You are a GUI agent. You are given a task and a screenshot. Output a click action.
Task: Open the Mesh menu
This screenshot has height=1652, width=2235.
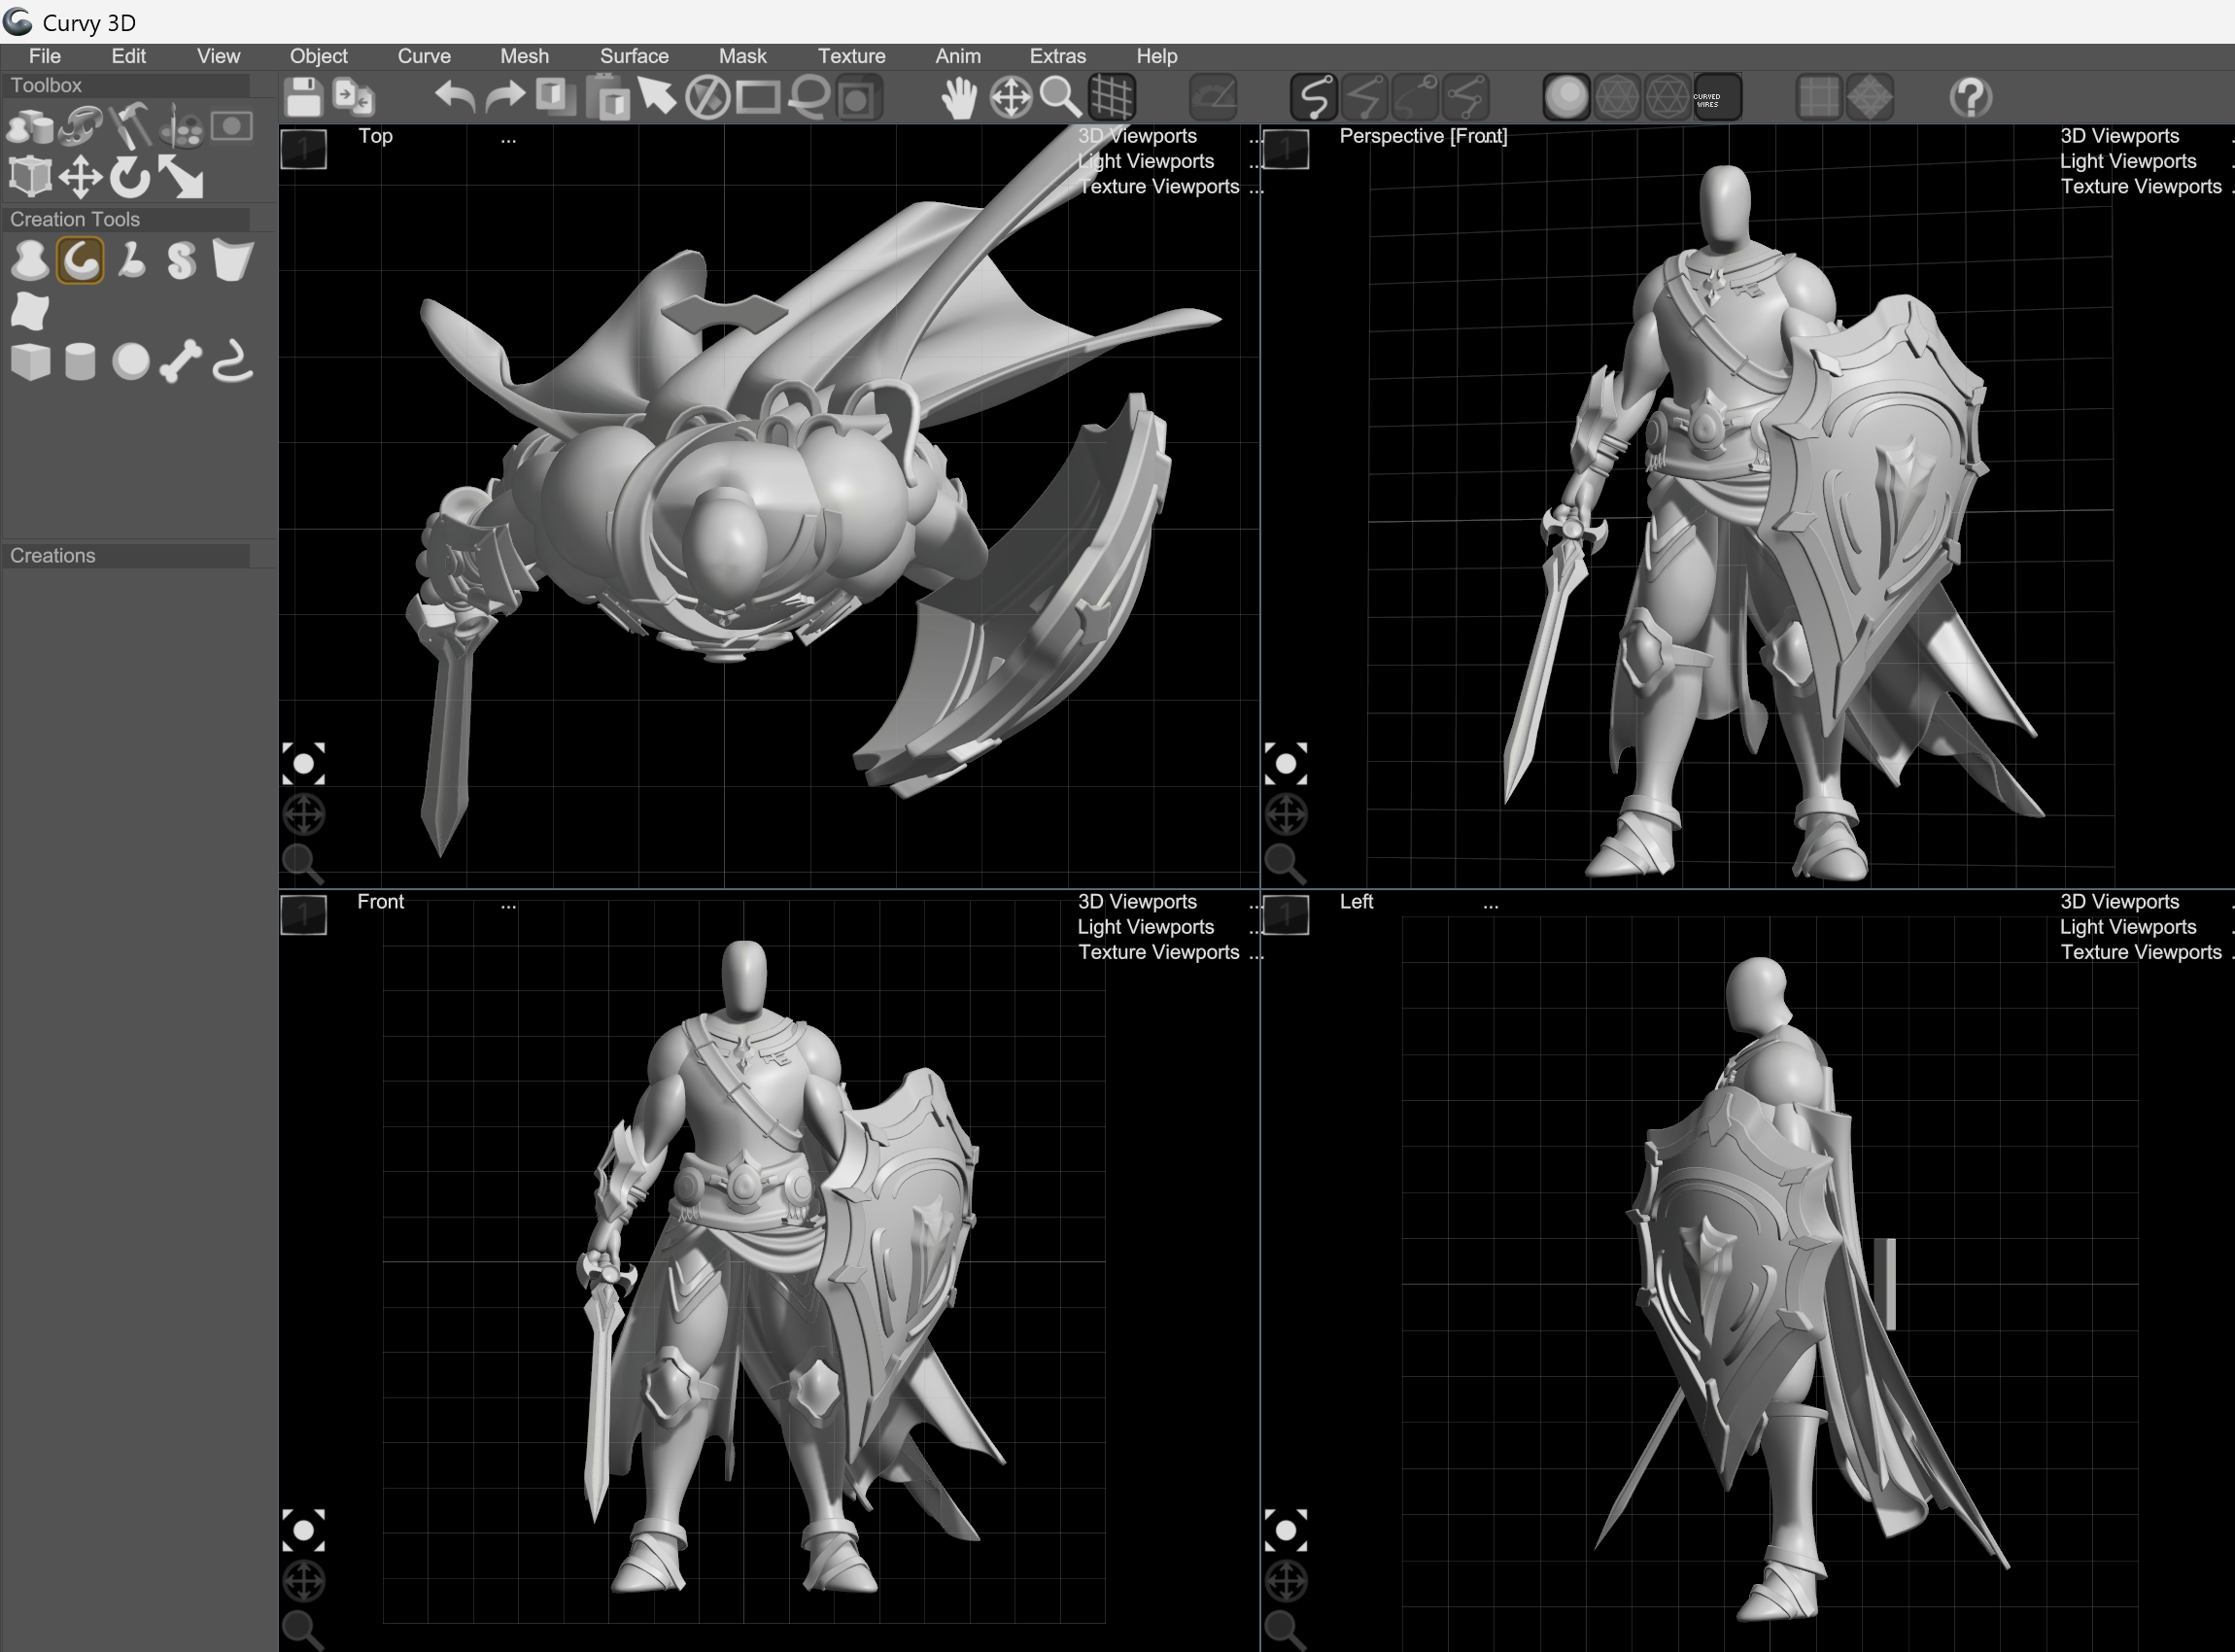click(x=524, y=56)
